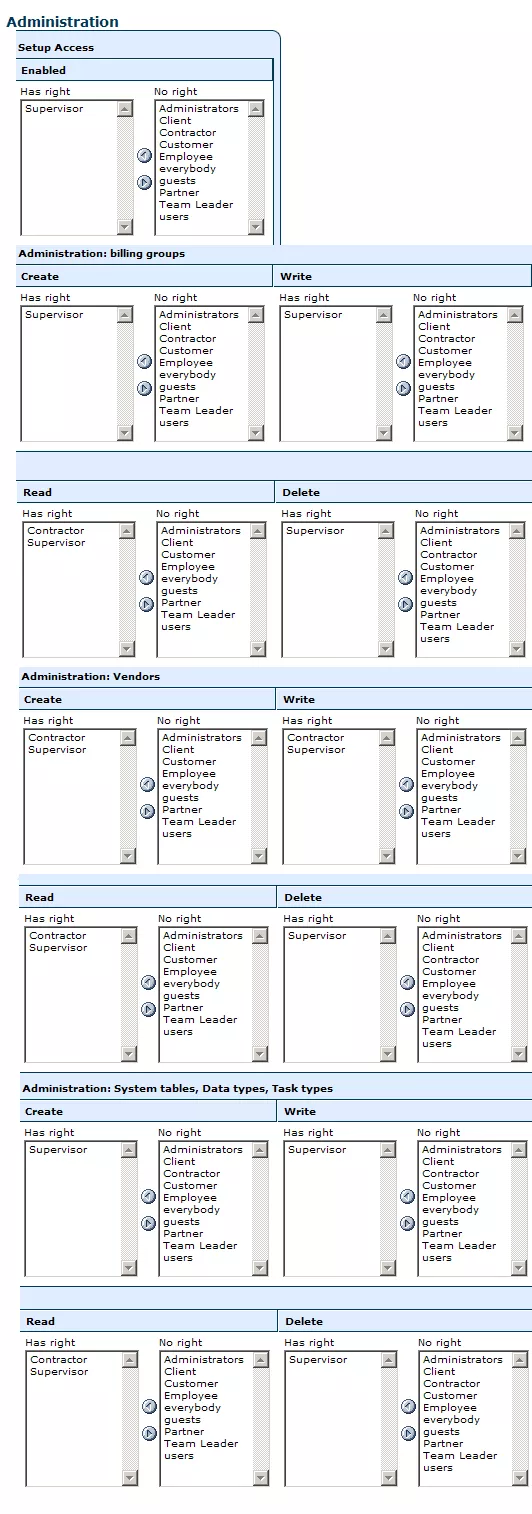Click left arrow icon in Setup Access Enabled
The width and height of the screenshot is (532, 1514).
pyautogui.click(x=144, y=155)
